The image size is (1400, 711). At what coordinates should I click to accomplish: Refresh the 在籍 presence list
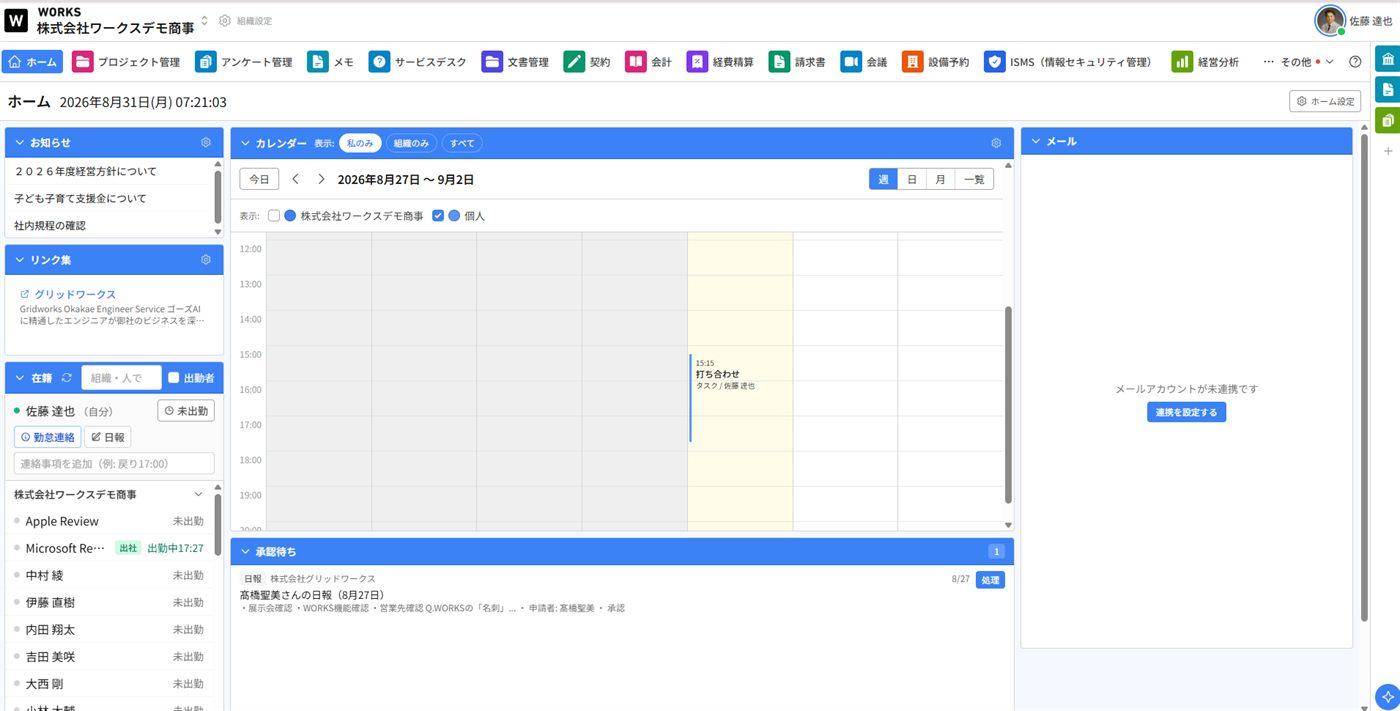(x=67, y=378)
